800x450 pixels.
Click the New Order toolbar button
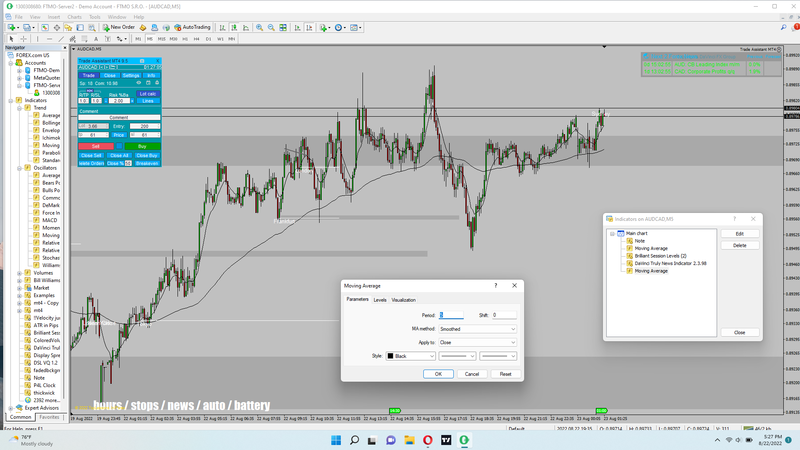[121, 27]
